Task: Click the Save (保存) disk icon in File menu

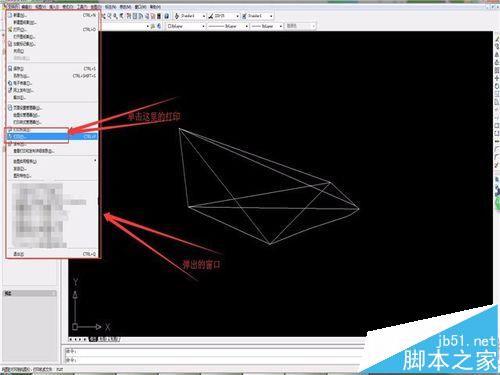Action: 10,69
